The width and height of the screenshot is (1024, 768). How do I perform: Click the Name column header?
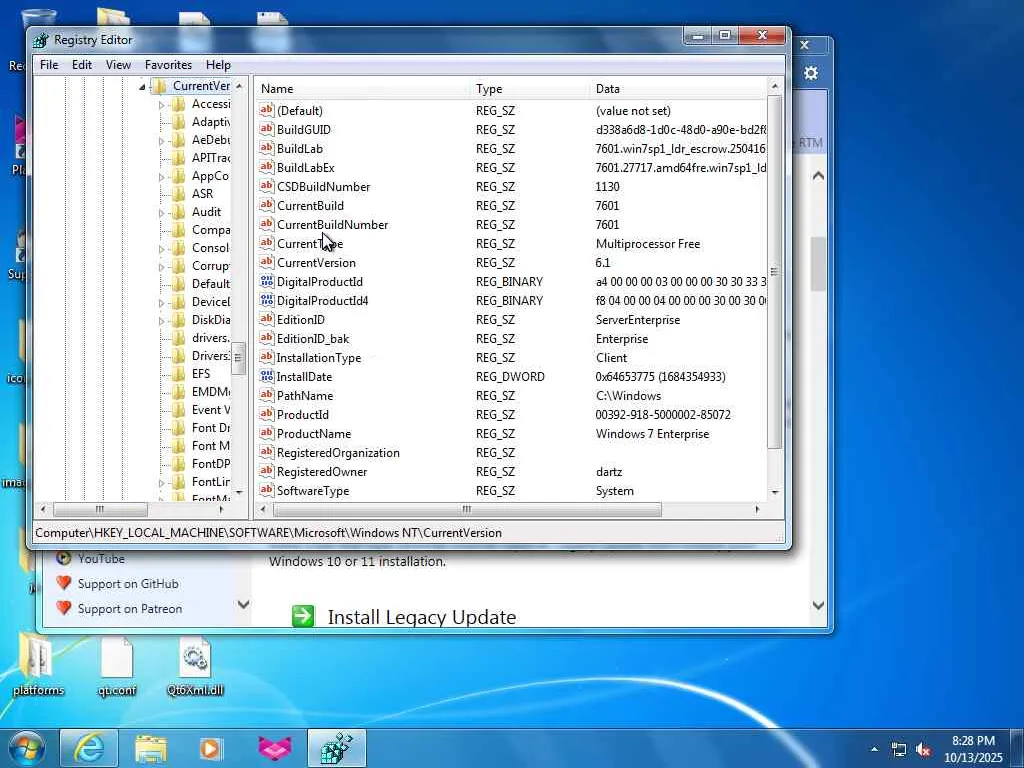363,89
